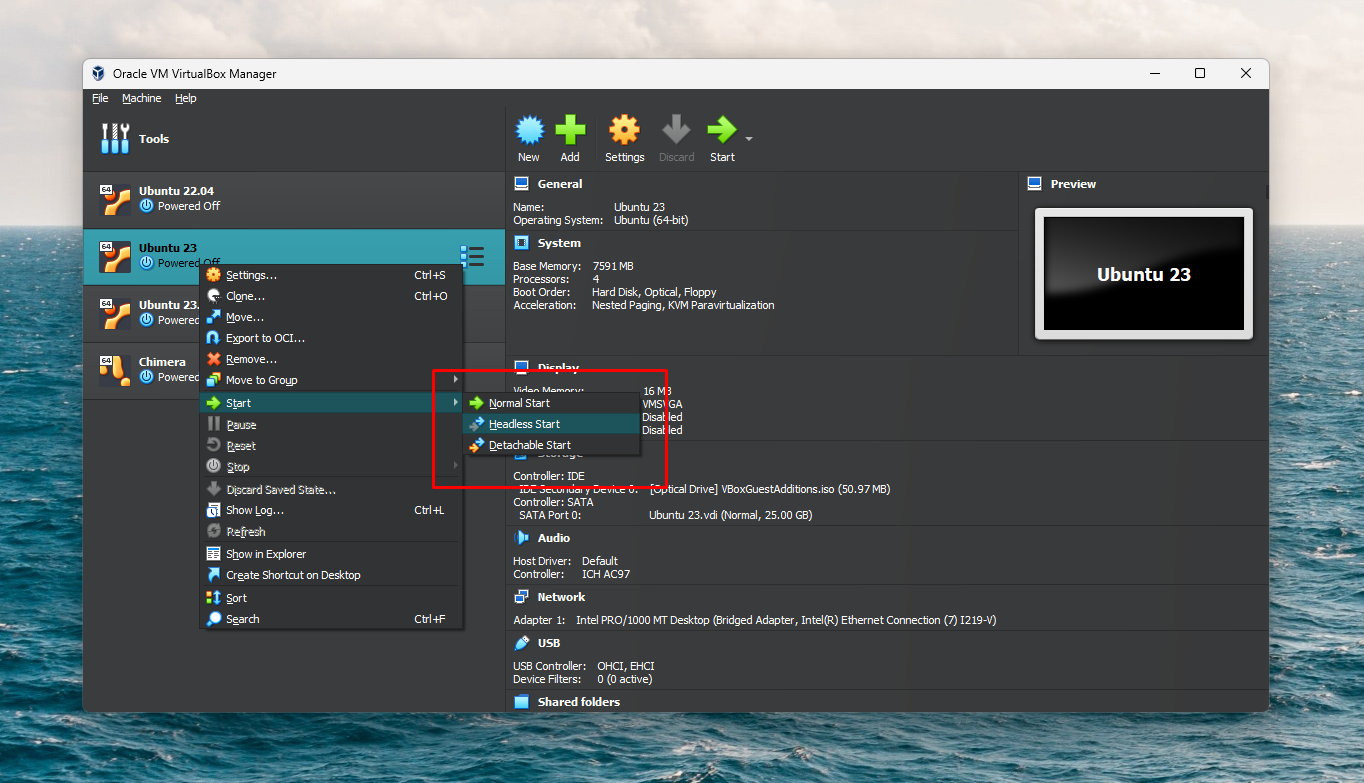Select the Tools entry in the sidebar
Screen dimensions: 1364x783
pyautogui.click(x=294, y=139)
